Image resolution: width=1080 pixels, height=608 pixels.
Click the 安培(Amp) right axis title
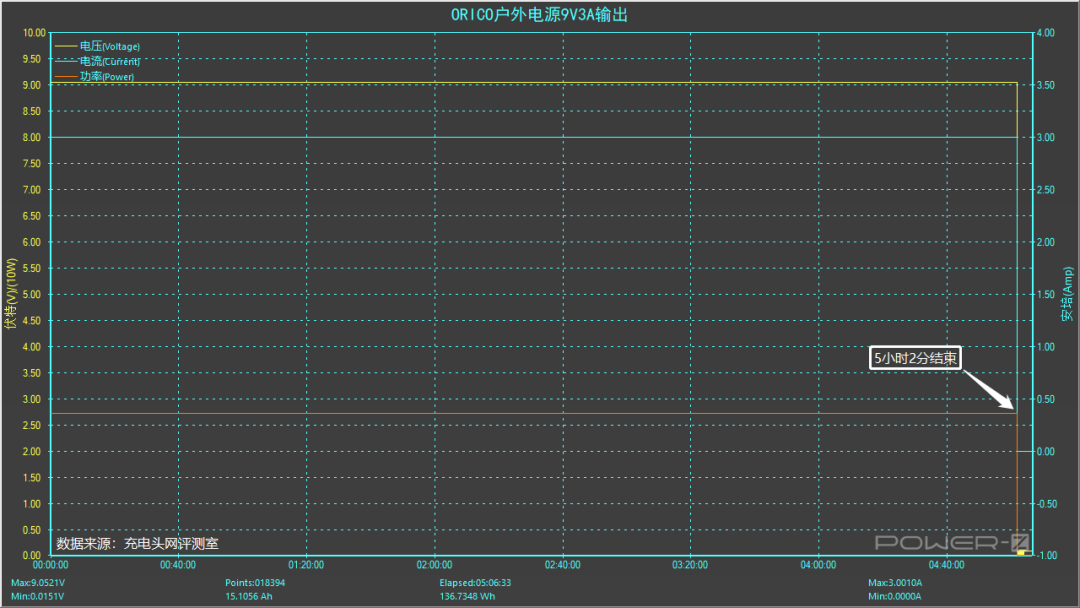coord(1067,294)
